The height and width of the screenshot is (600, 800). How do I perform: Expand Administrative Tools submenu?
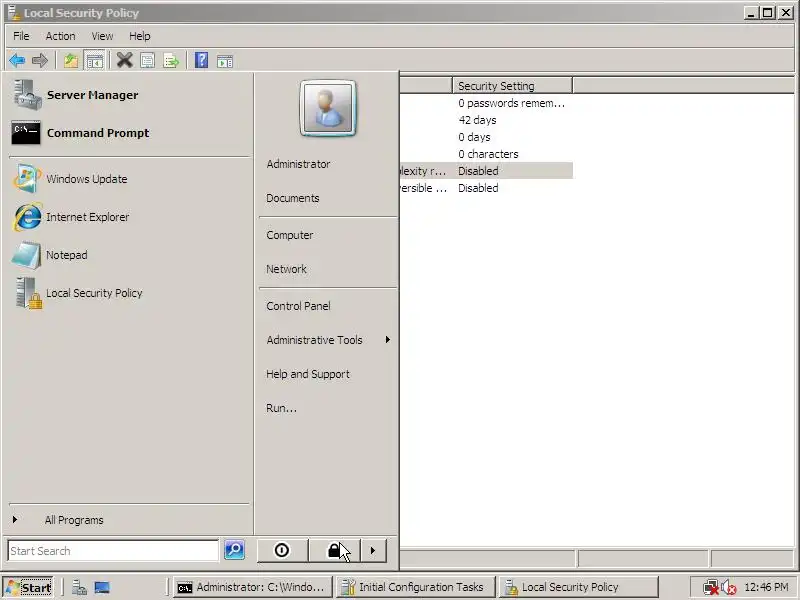tap(328, 340)
